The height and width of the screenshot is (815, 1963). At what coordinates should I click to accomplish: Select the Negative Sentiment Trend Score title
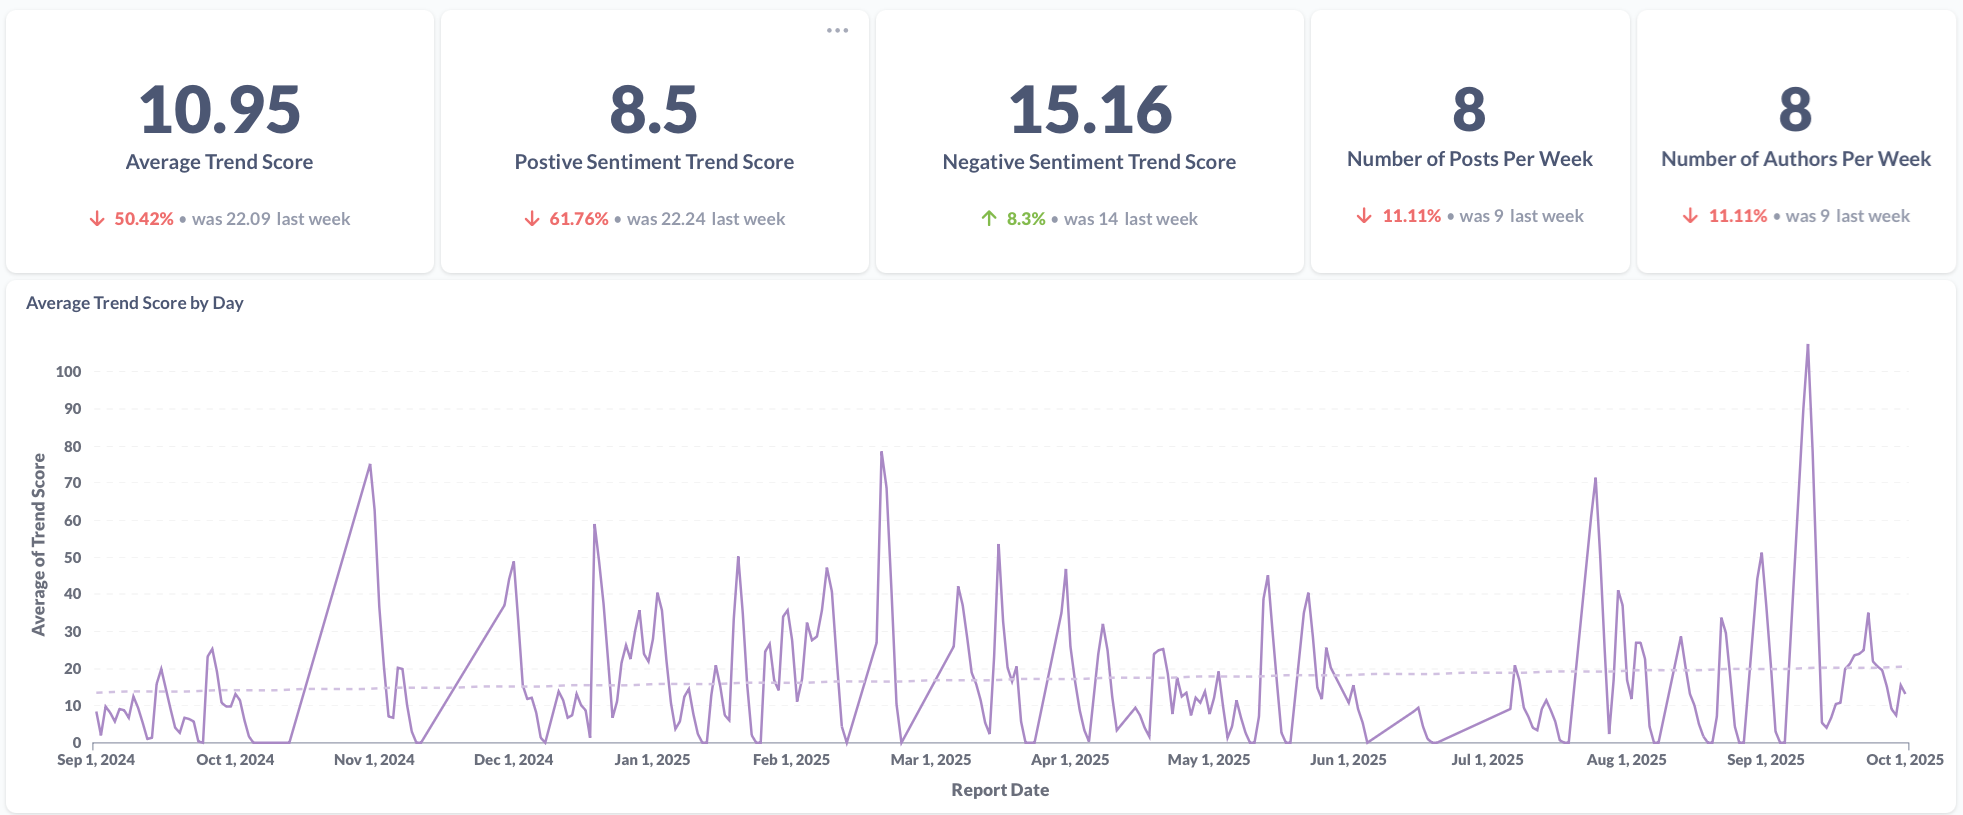tap(1089, 162)
